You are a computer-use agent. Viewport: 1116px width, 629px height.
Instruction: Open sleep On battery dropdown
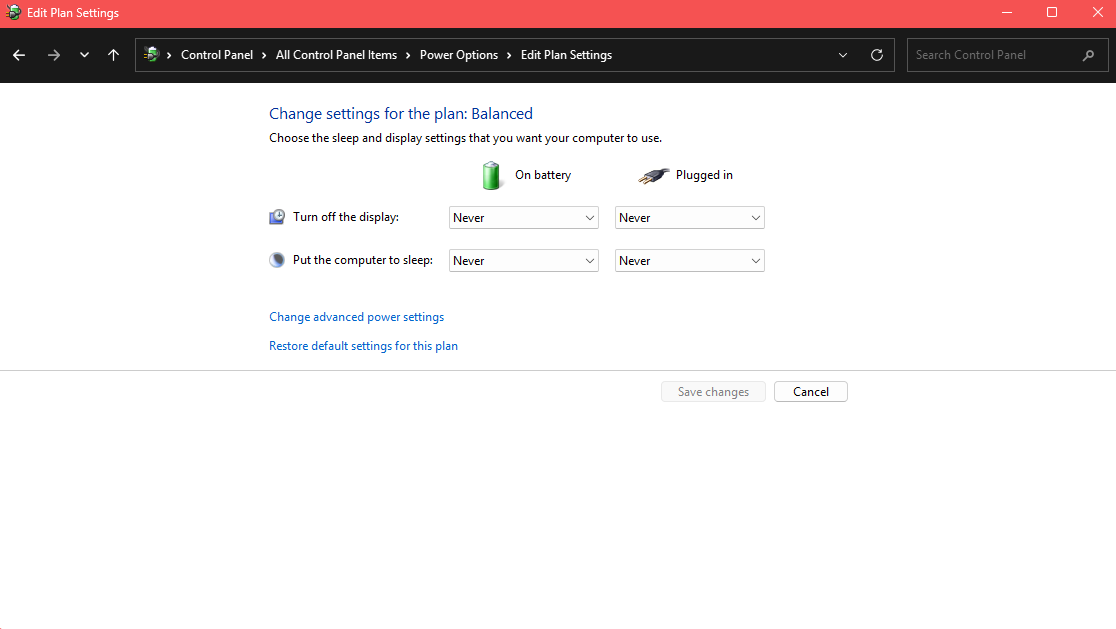click(x=523, y=260)
